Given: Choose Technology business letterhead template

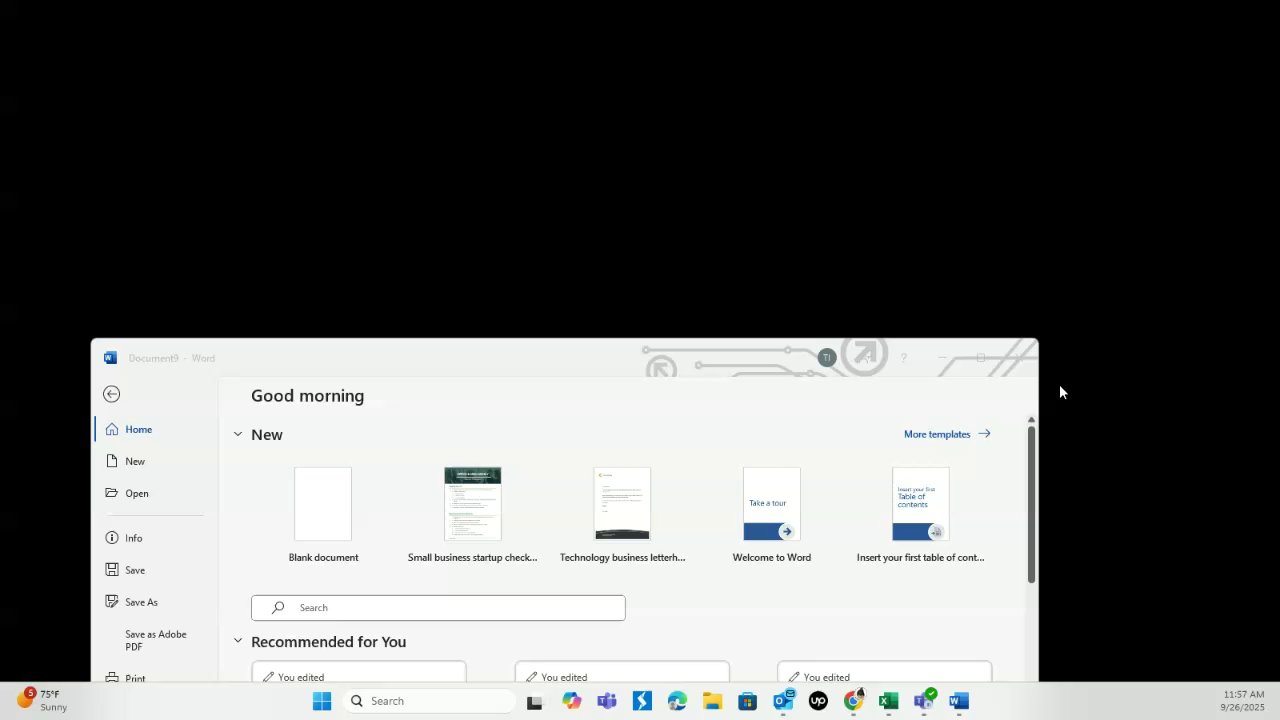Looking at the screenshot, I should click(x=622, y=515).
